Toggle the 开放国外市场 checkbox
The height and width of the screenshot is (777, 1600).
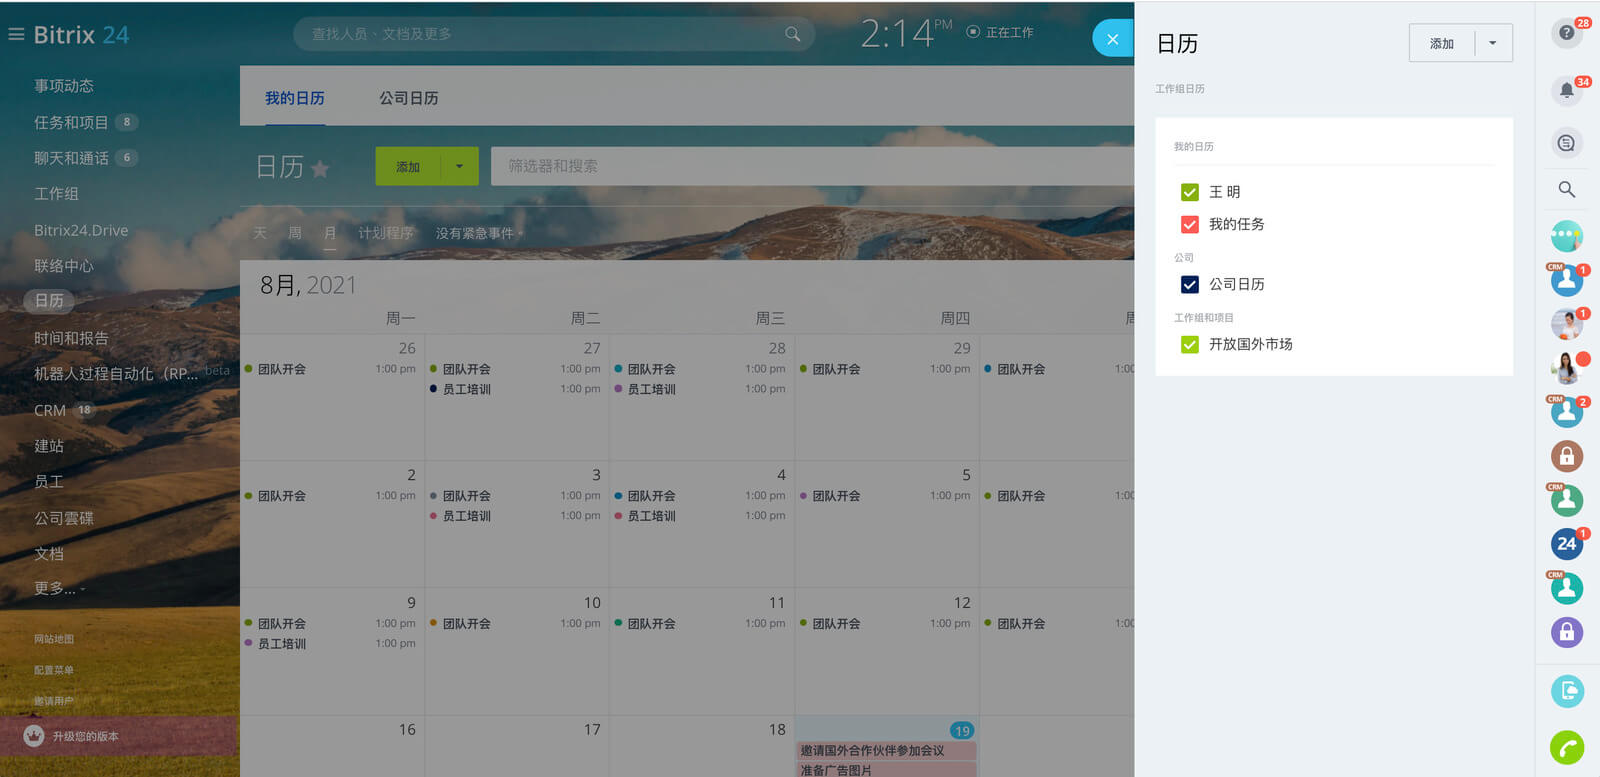1190,344
